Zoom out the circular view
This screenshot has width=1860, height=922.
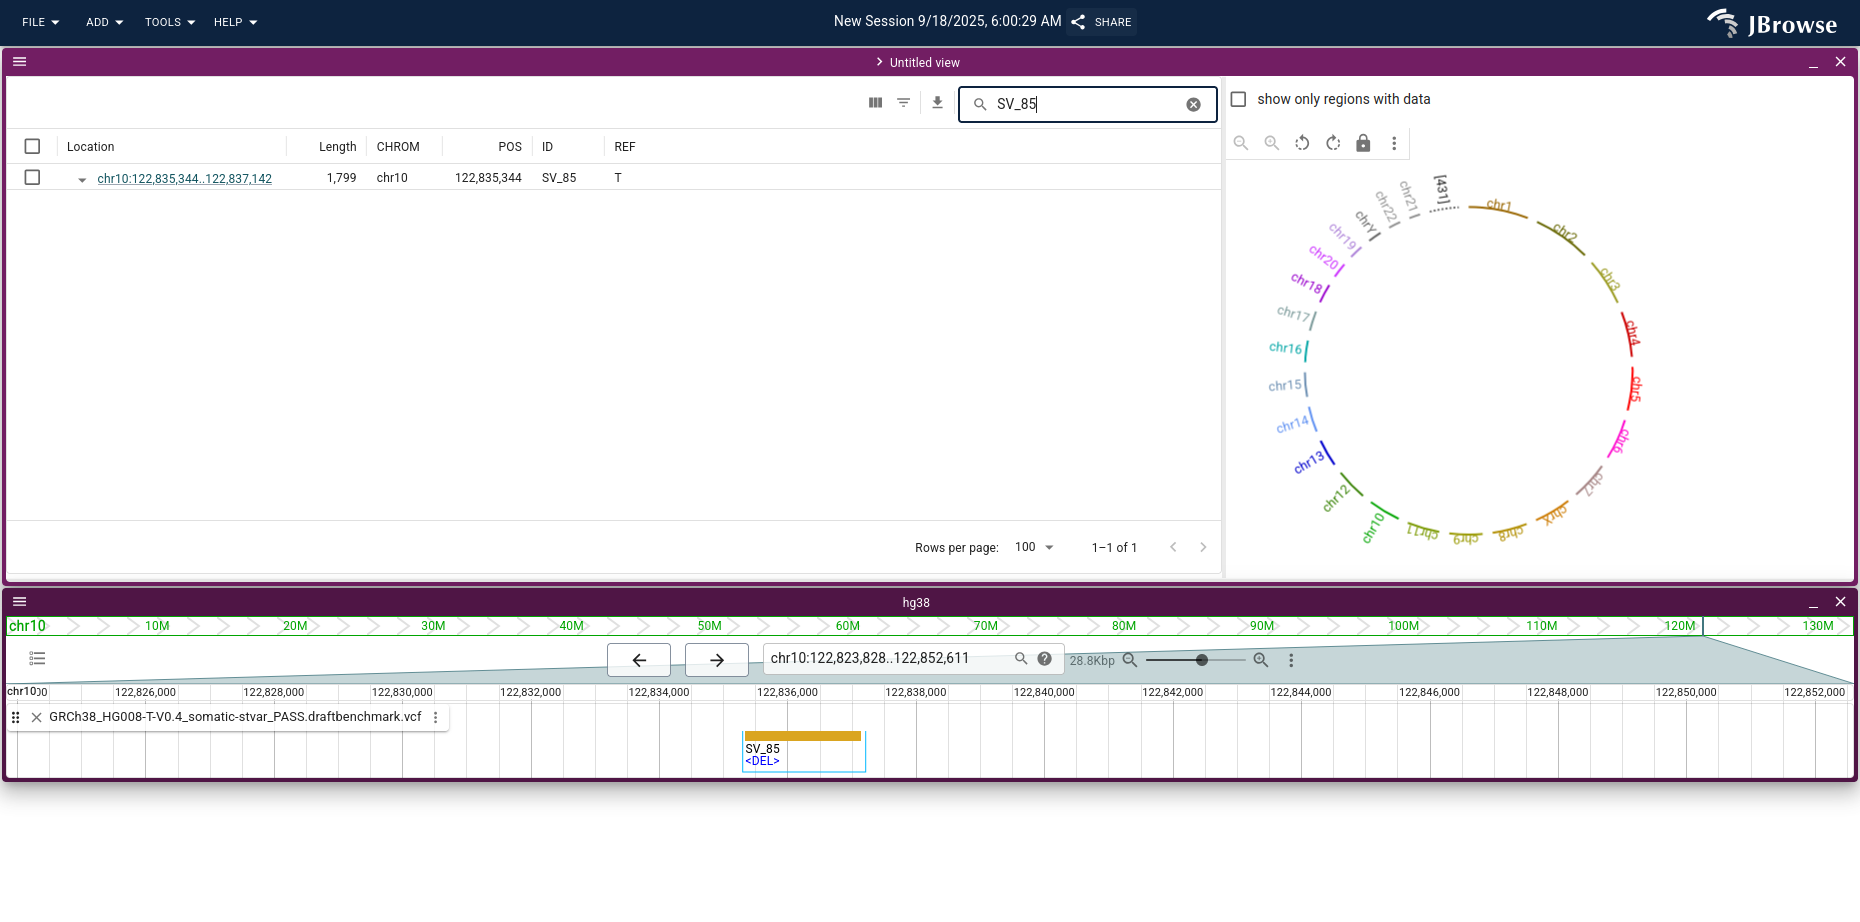pos(1241,143)
